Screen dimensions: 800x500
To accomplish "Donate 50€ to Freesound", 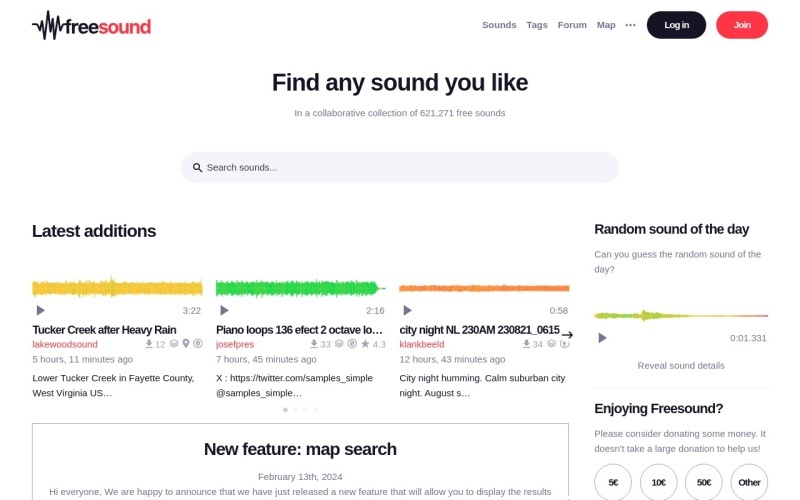I will click(704, 482).
